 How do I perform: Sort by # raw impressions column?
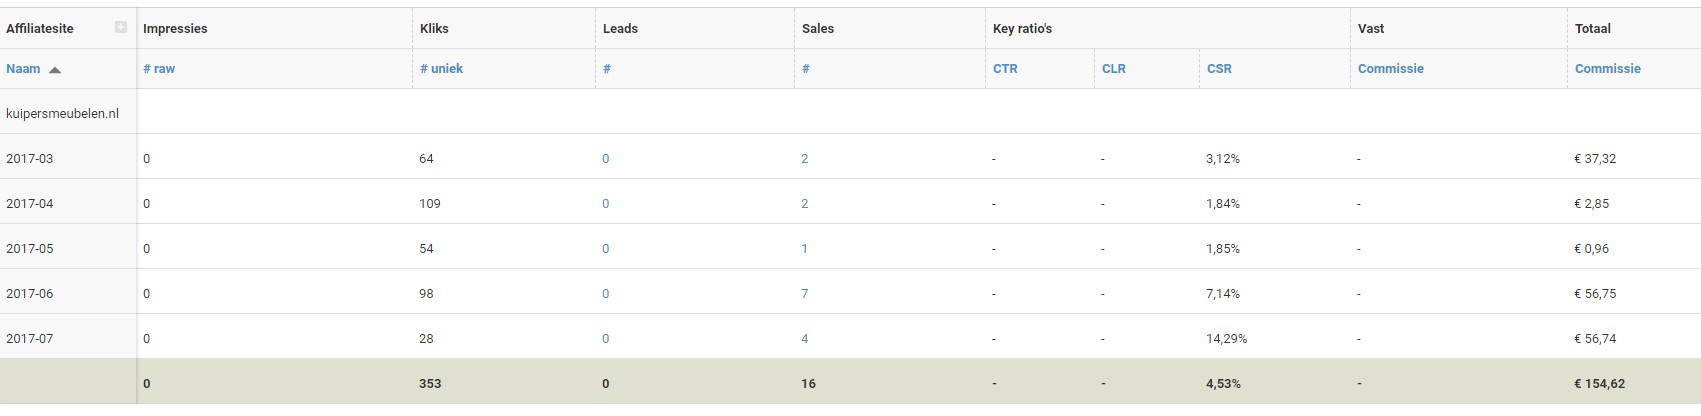point(159,69)
